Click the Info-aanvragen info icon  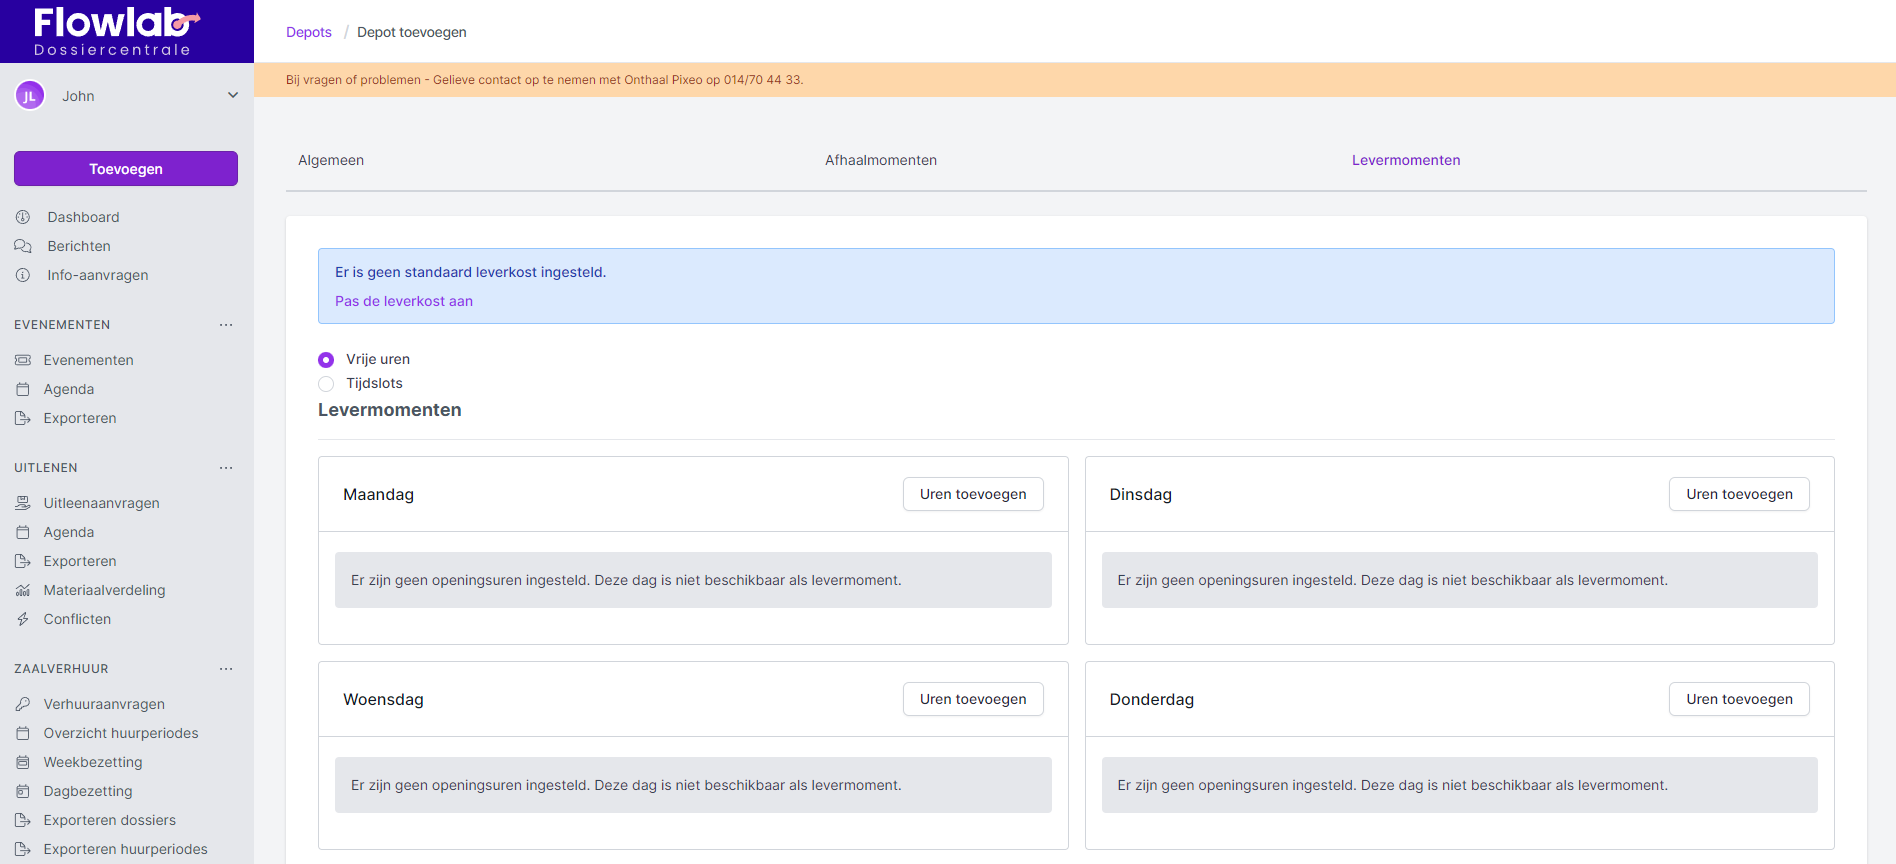[x=23, y=275]
